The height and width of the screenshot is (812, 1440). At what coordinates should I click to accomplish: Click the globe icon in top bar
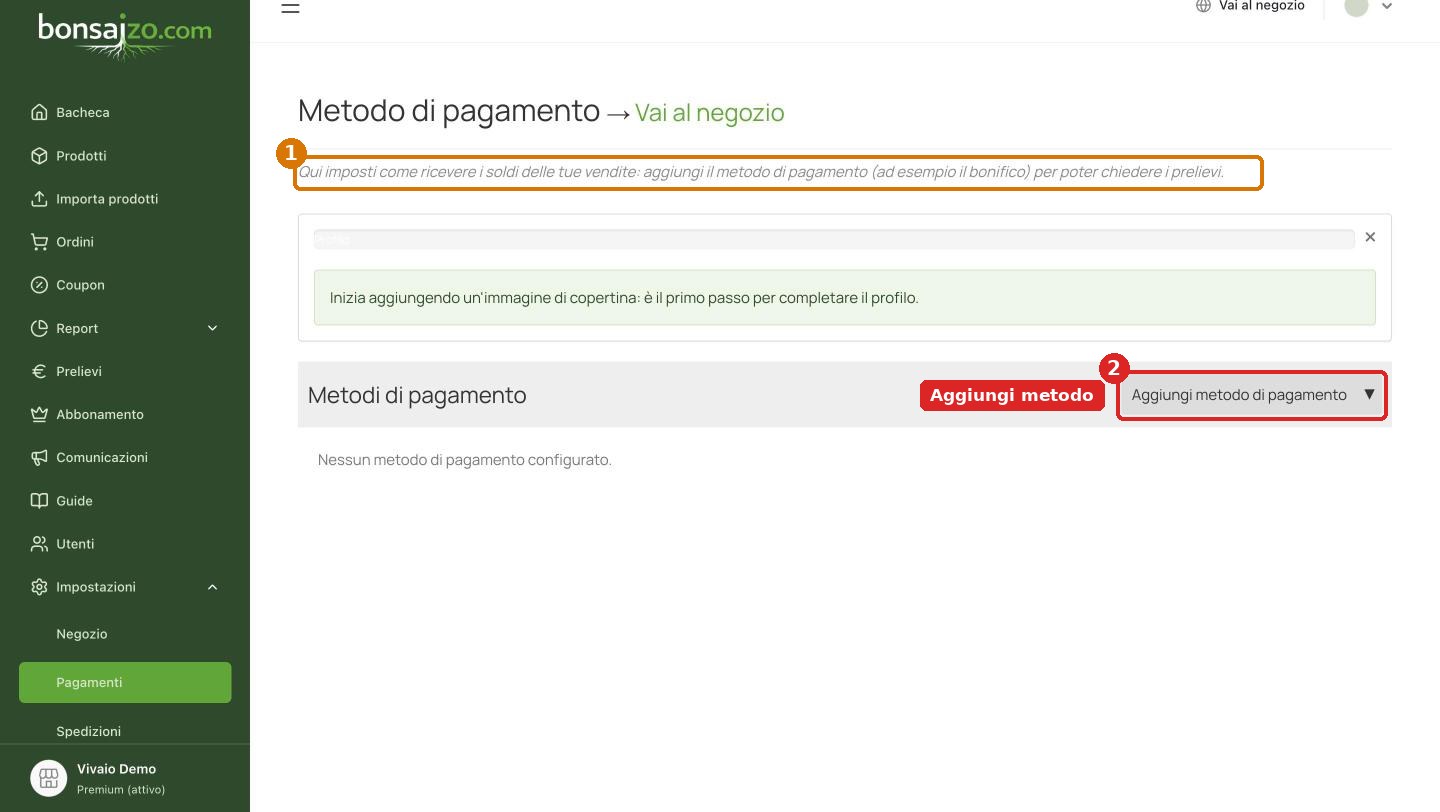coord(1203,6)
